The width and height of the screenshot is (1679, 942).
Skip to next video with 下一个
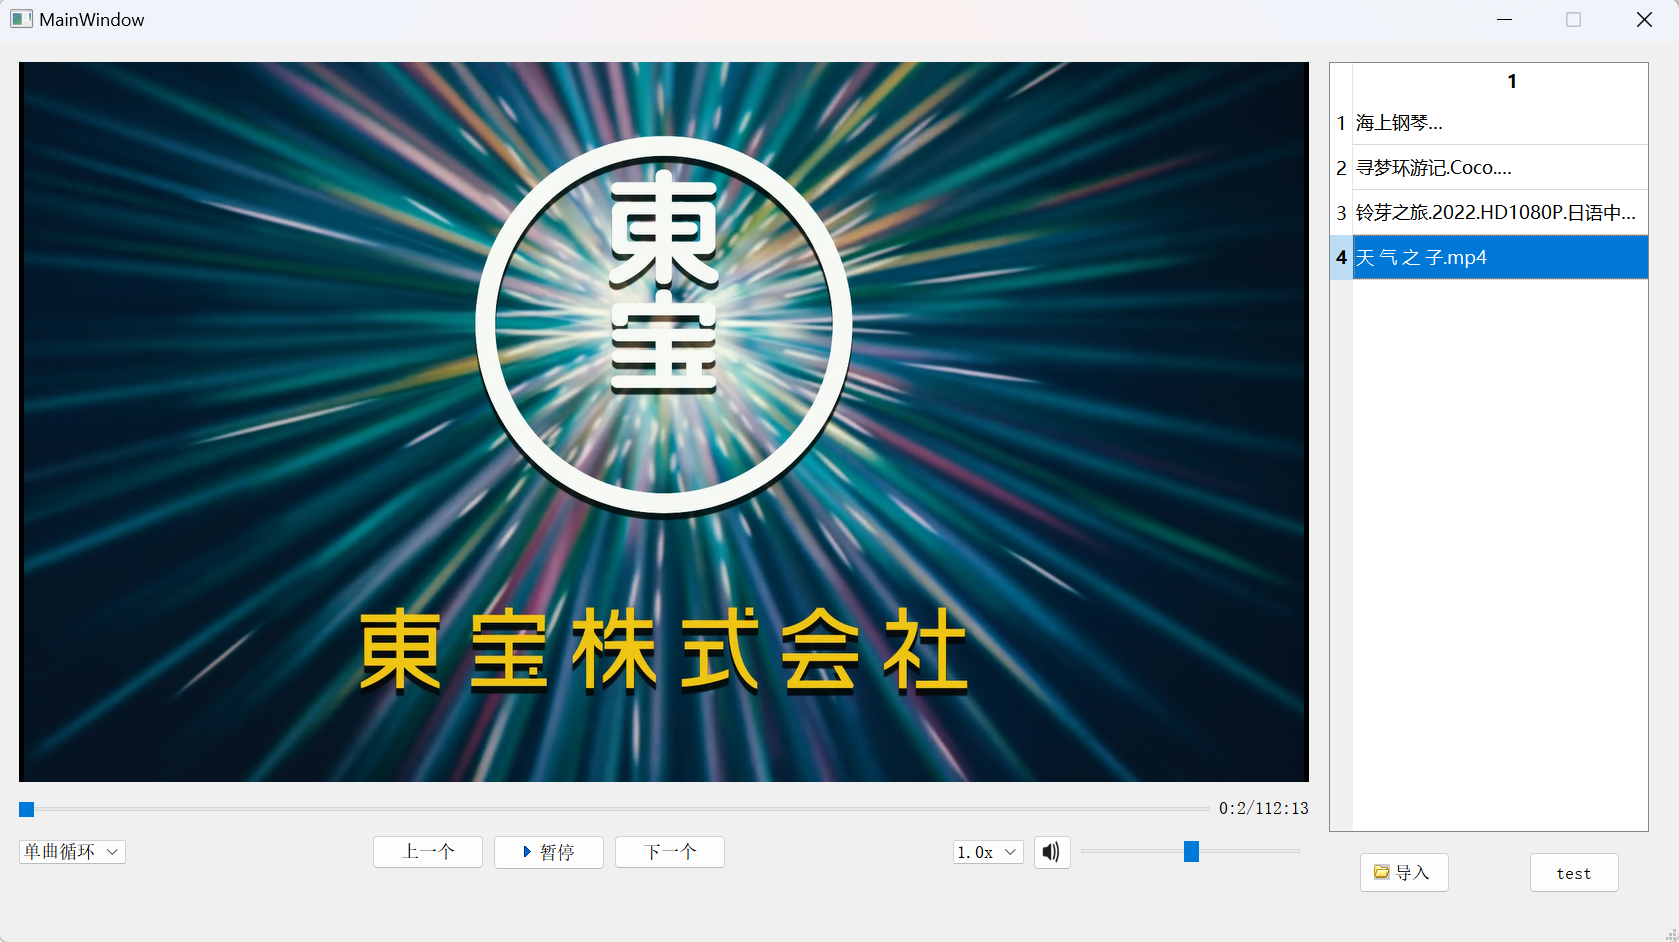pyautogui.click(x=670, y=852)
